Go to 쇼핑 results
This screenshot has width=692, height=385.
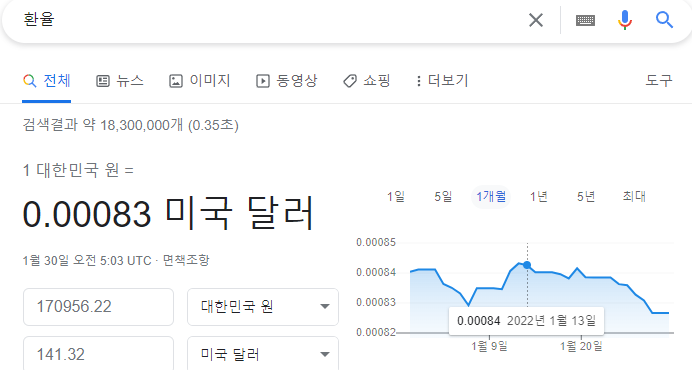click(367, 81)
